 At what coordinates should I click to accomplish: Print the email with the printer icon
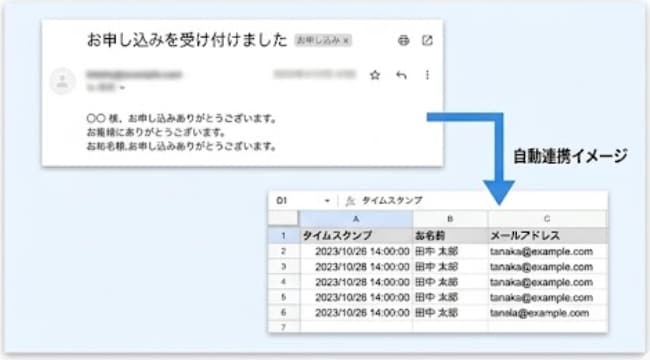403,40
